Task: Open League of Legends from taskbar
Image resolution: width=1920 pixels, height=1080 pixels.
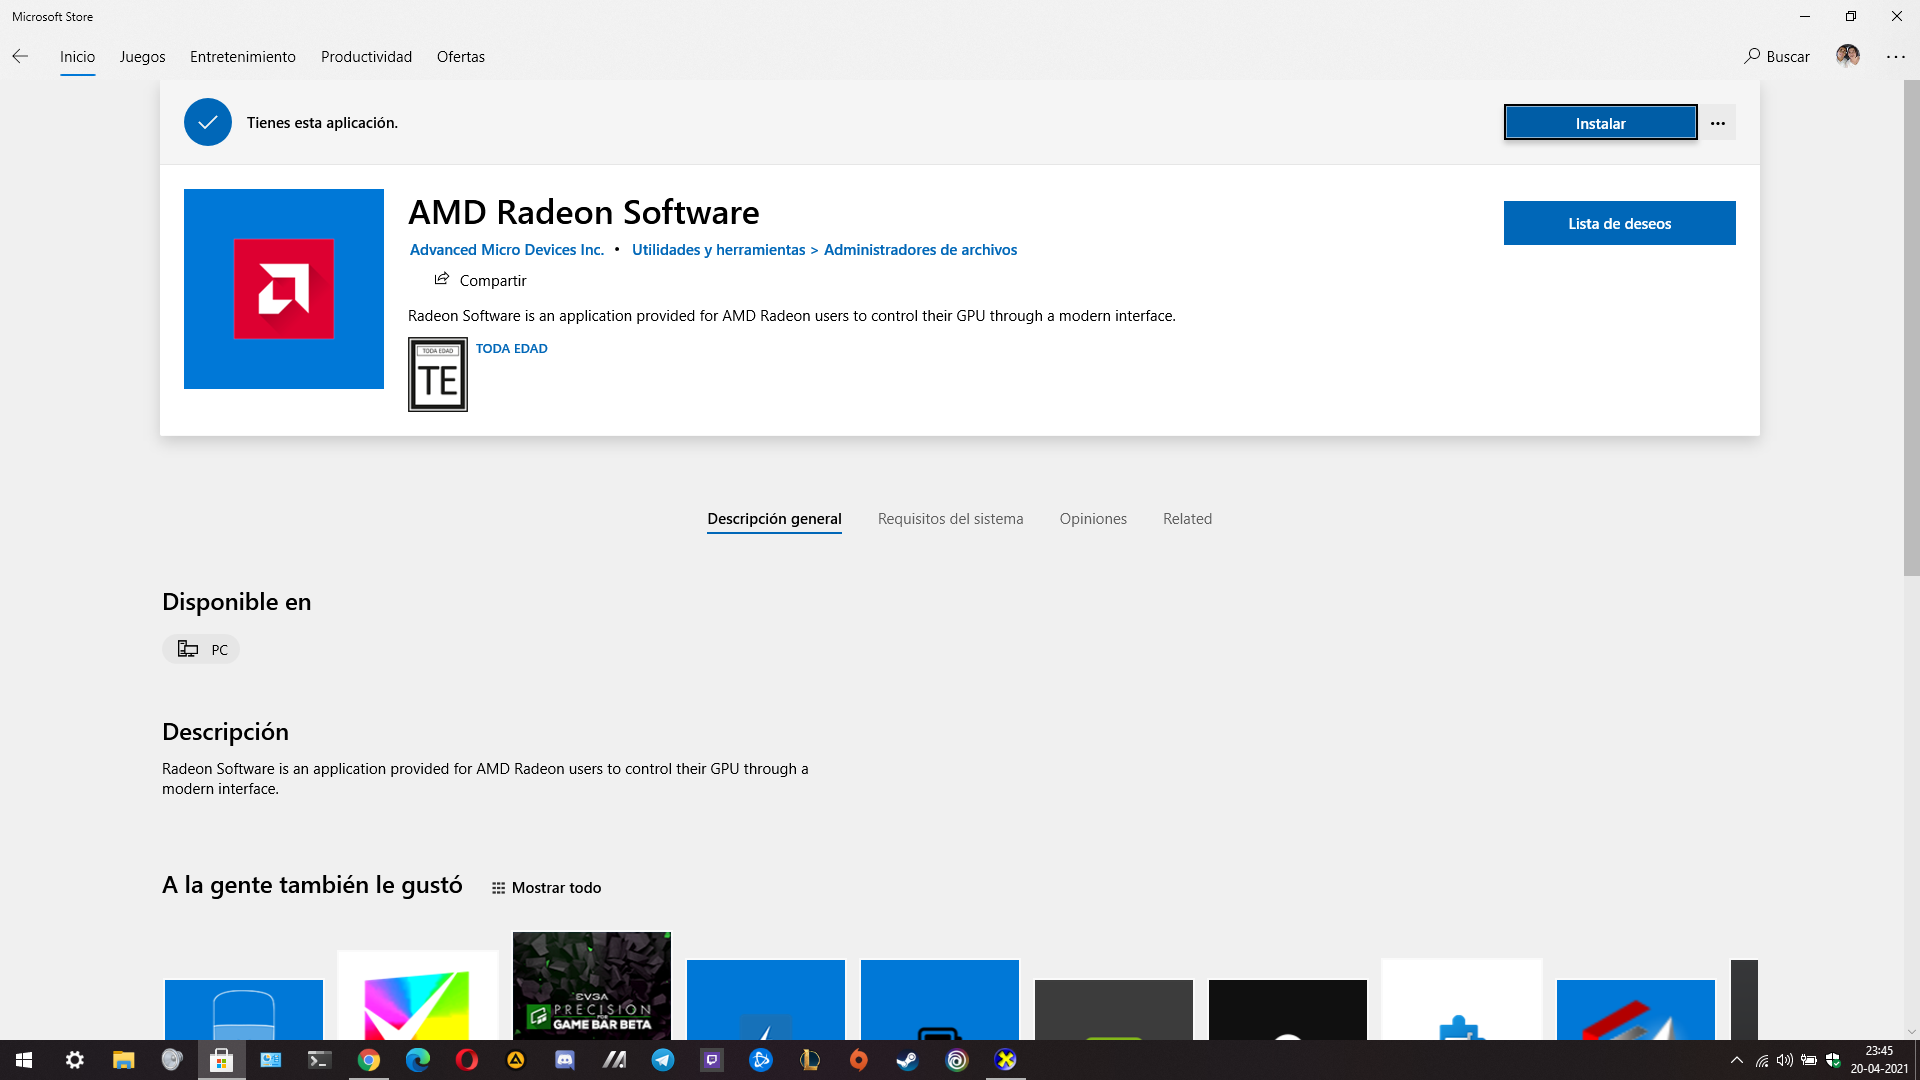Action: point(810,1060)
